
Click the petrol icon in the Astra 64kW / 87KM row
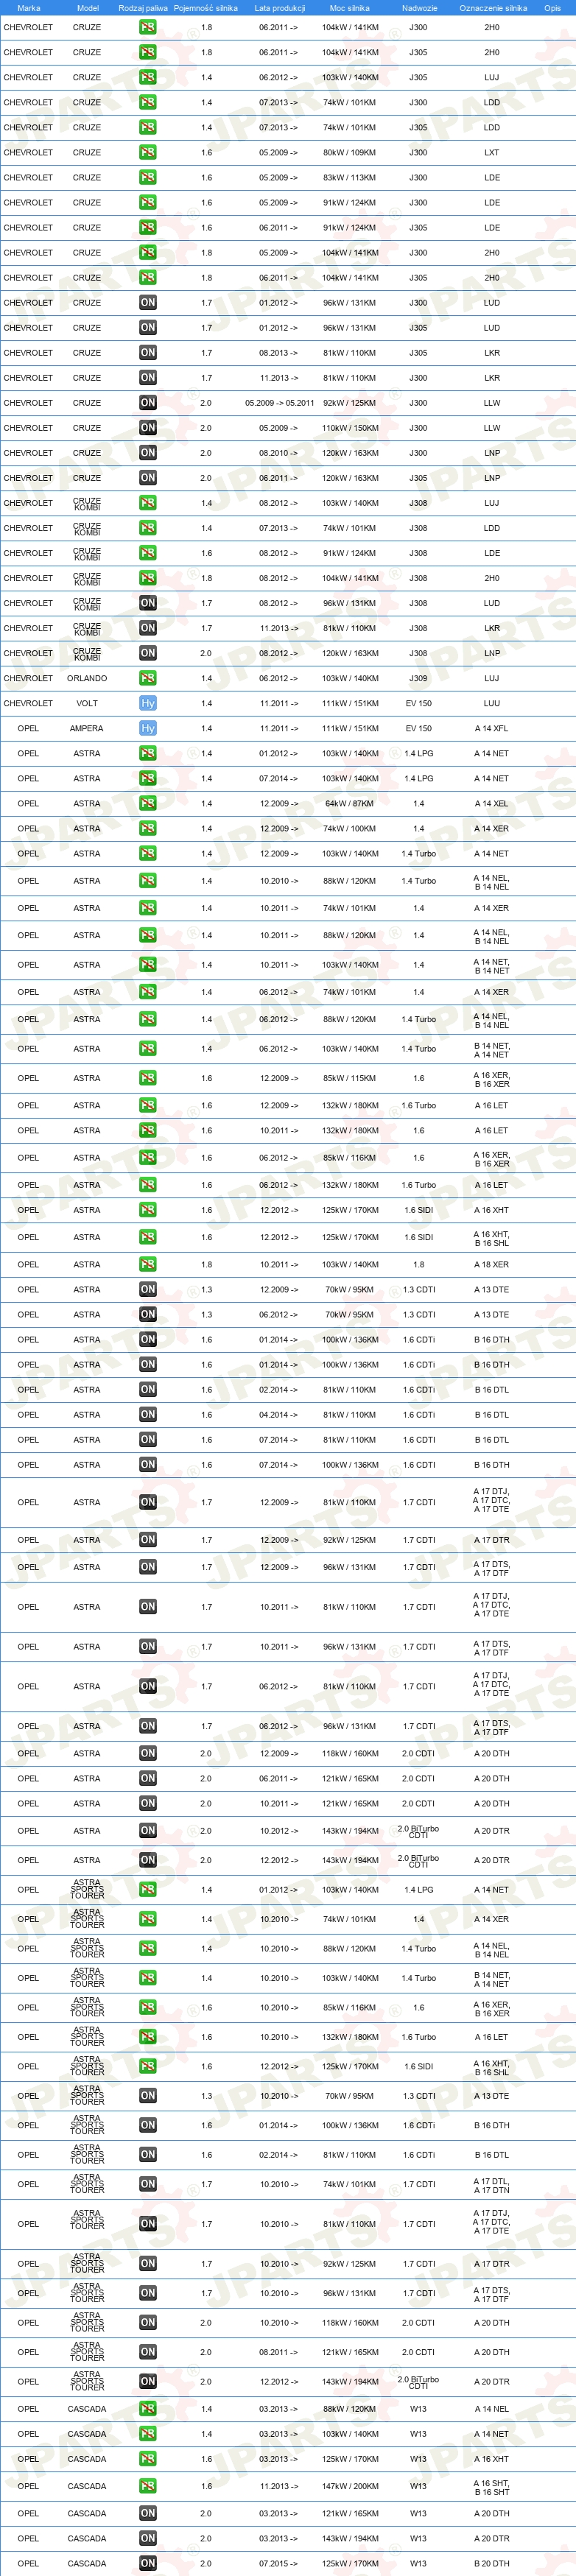[148, 803]
